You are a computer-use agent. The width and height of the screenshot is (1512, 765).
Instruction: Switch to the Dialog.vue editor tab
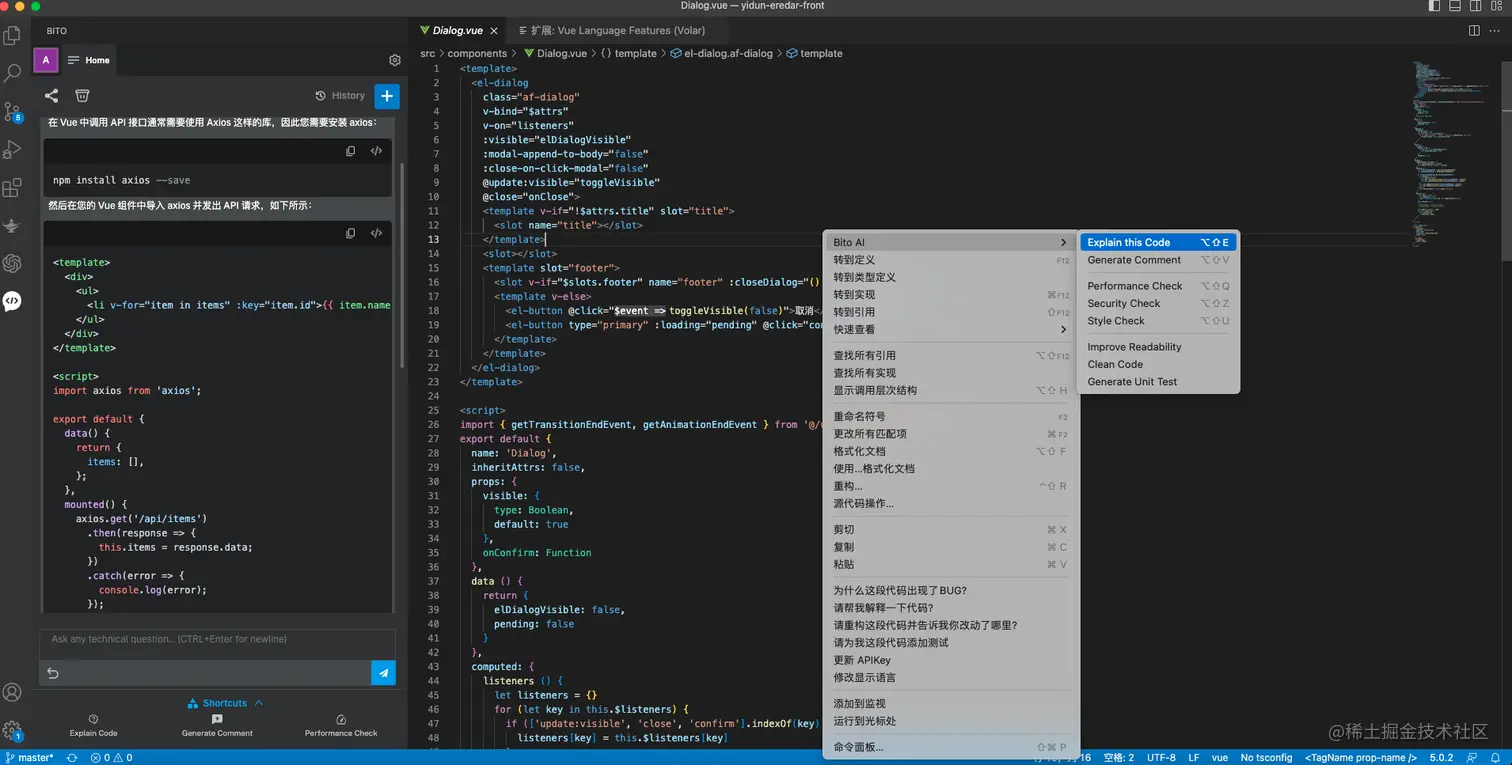coord(458,31)
